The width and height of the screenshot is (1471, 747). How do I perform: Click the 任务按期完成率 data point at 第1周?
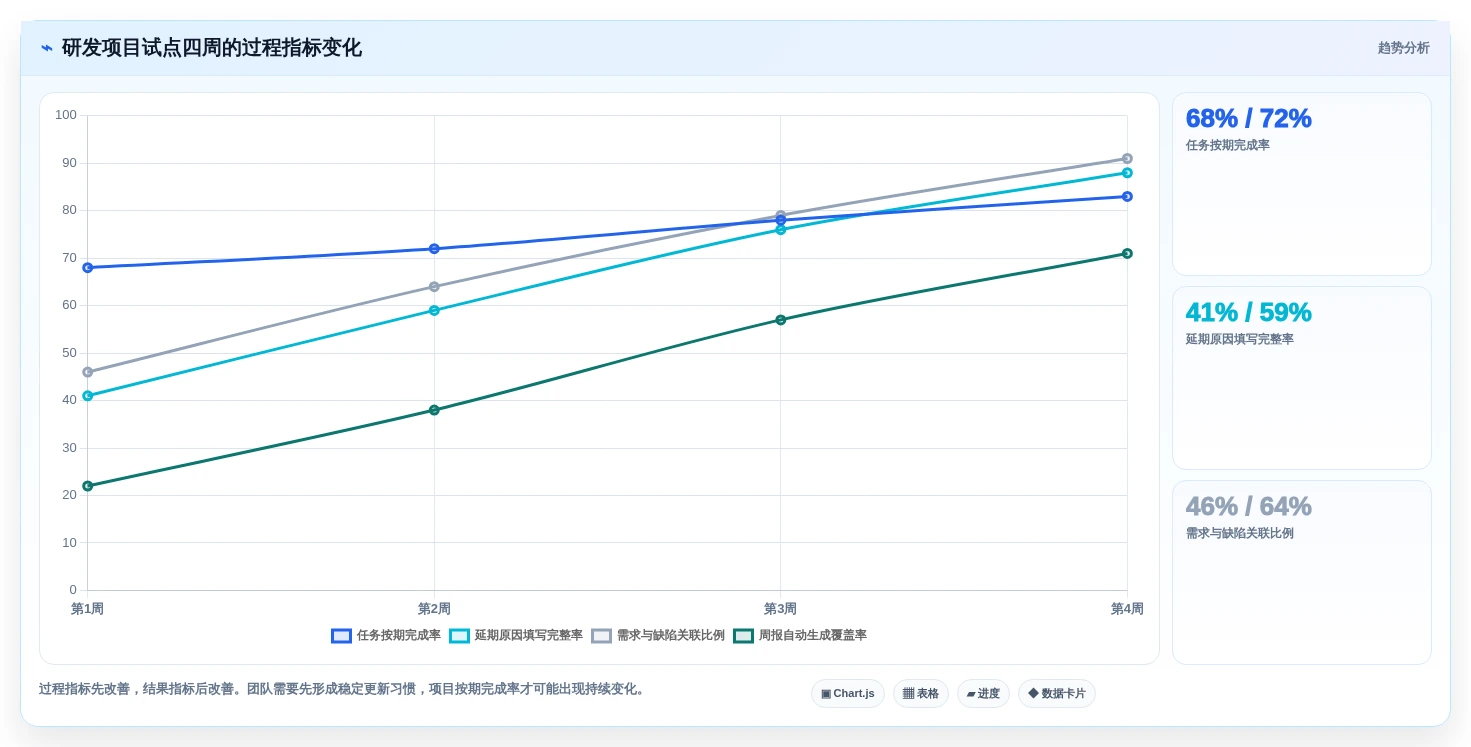click(x=88, y=267)
